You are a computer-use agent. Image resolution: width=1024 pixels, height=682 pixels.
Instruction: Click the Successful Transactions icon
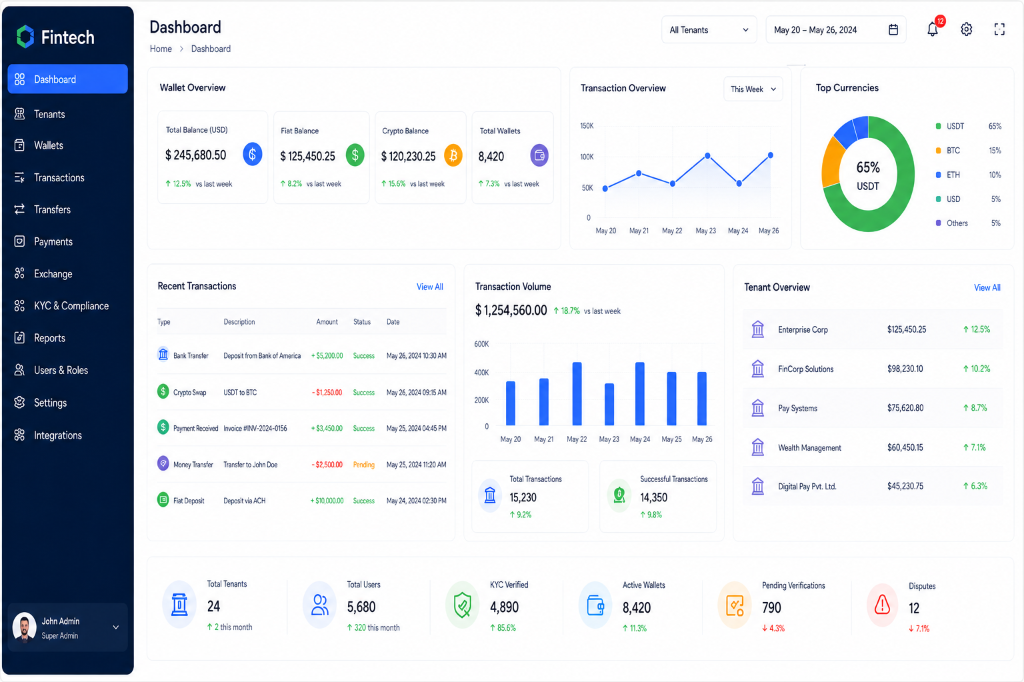coord(619,495)
